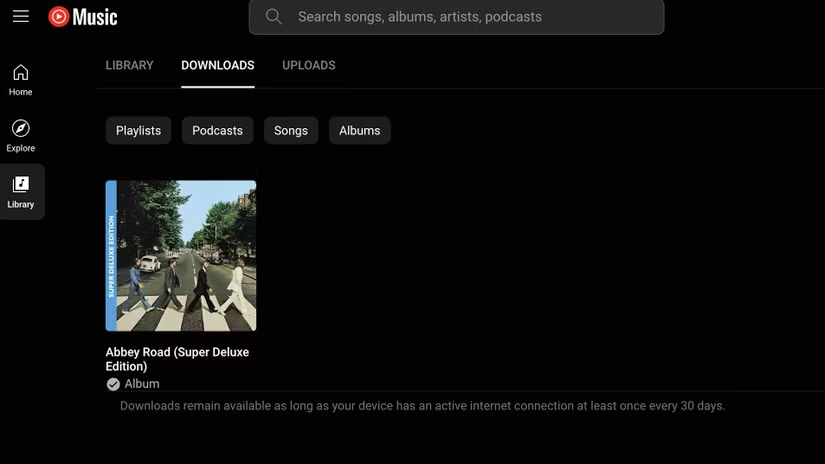Switch to the LIBRARY tab
The height and width of the screenshot is (464, 825).
129,65
